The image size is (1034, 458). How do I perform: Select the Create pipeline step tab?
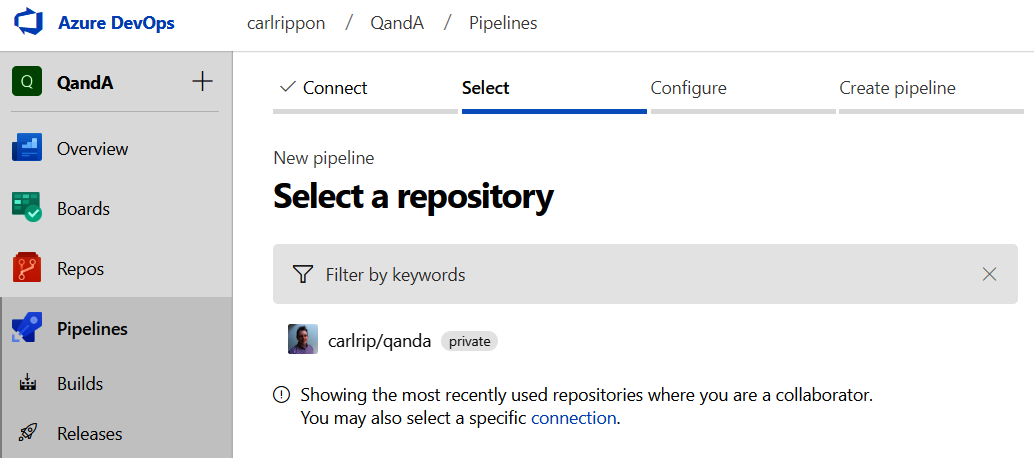point(897,88)
